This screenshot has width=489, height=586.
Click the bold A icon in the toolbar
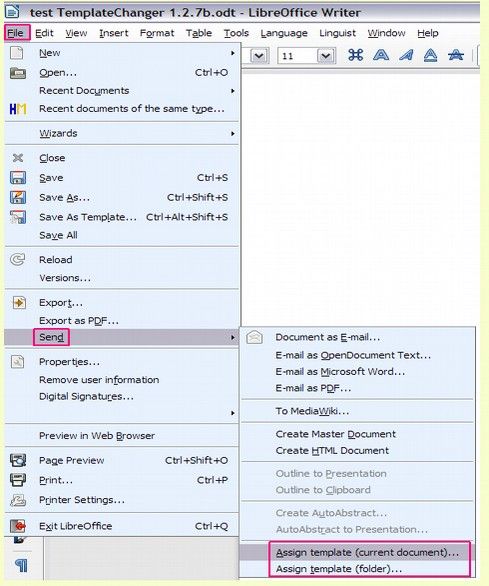[381, 55]
